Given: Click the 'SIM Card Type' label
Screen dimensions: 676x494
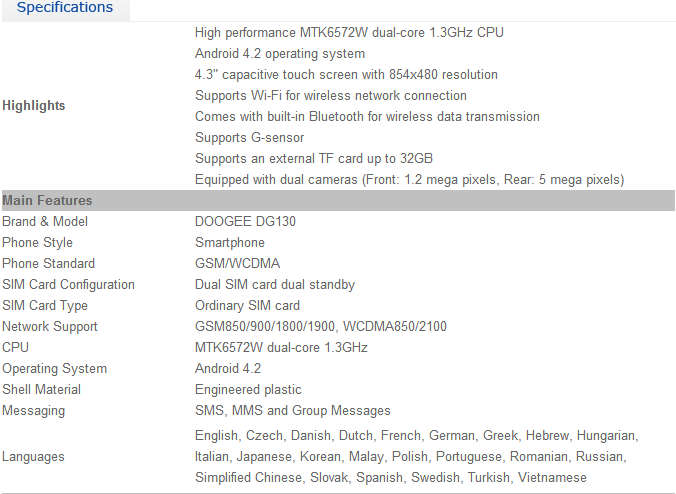Looking at the screenshot, I should (45, 306).
